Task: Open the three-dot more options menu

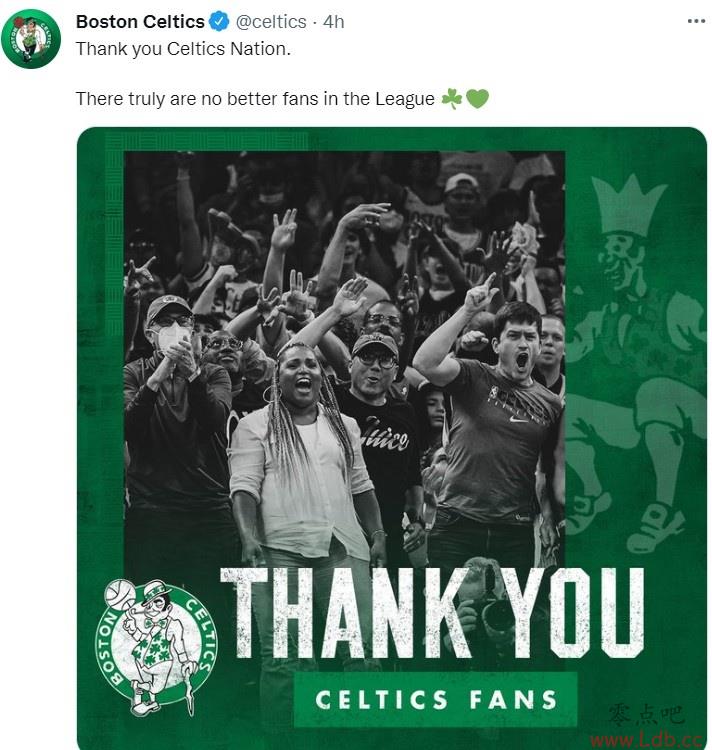Action: point(696,21)
